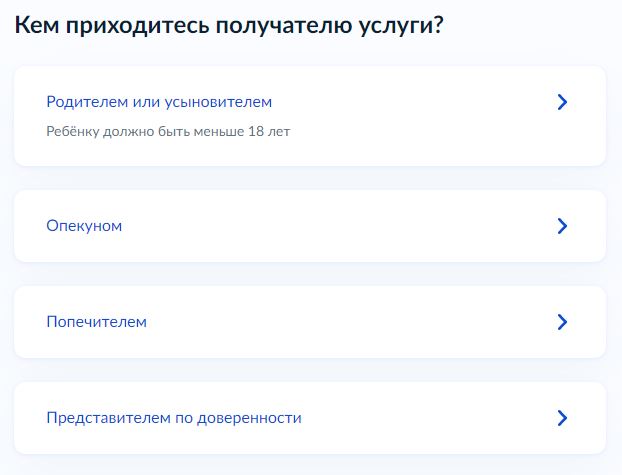Pick the 'Попечителем' option label
Image resolution: width=622 pixels, height=475 pixels.
(96, 322)
